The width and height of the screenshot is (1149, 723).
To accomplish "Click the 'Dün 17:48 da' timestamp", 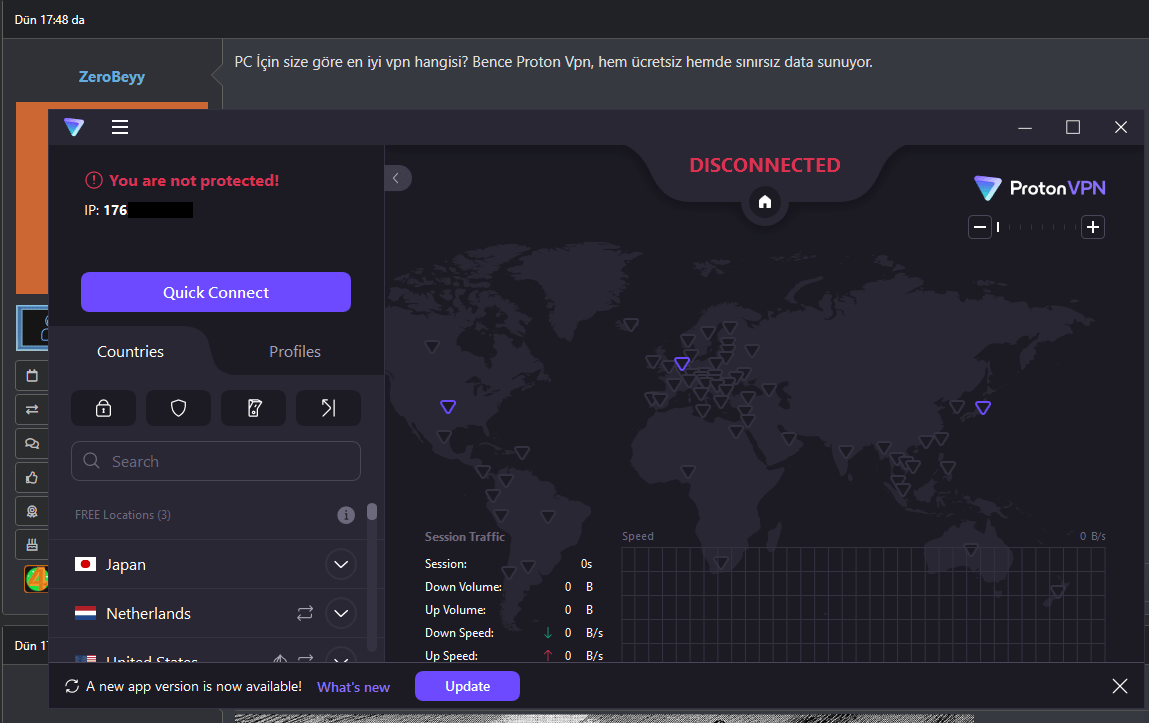I will click(x=50, y=20).
